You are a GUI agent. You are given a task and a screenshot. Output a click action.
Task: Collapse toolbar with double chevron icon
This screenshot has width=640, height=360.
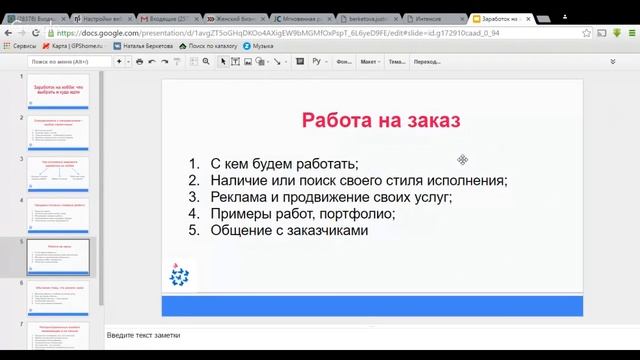(x=613, y=62)
